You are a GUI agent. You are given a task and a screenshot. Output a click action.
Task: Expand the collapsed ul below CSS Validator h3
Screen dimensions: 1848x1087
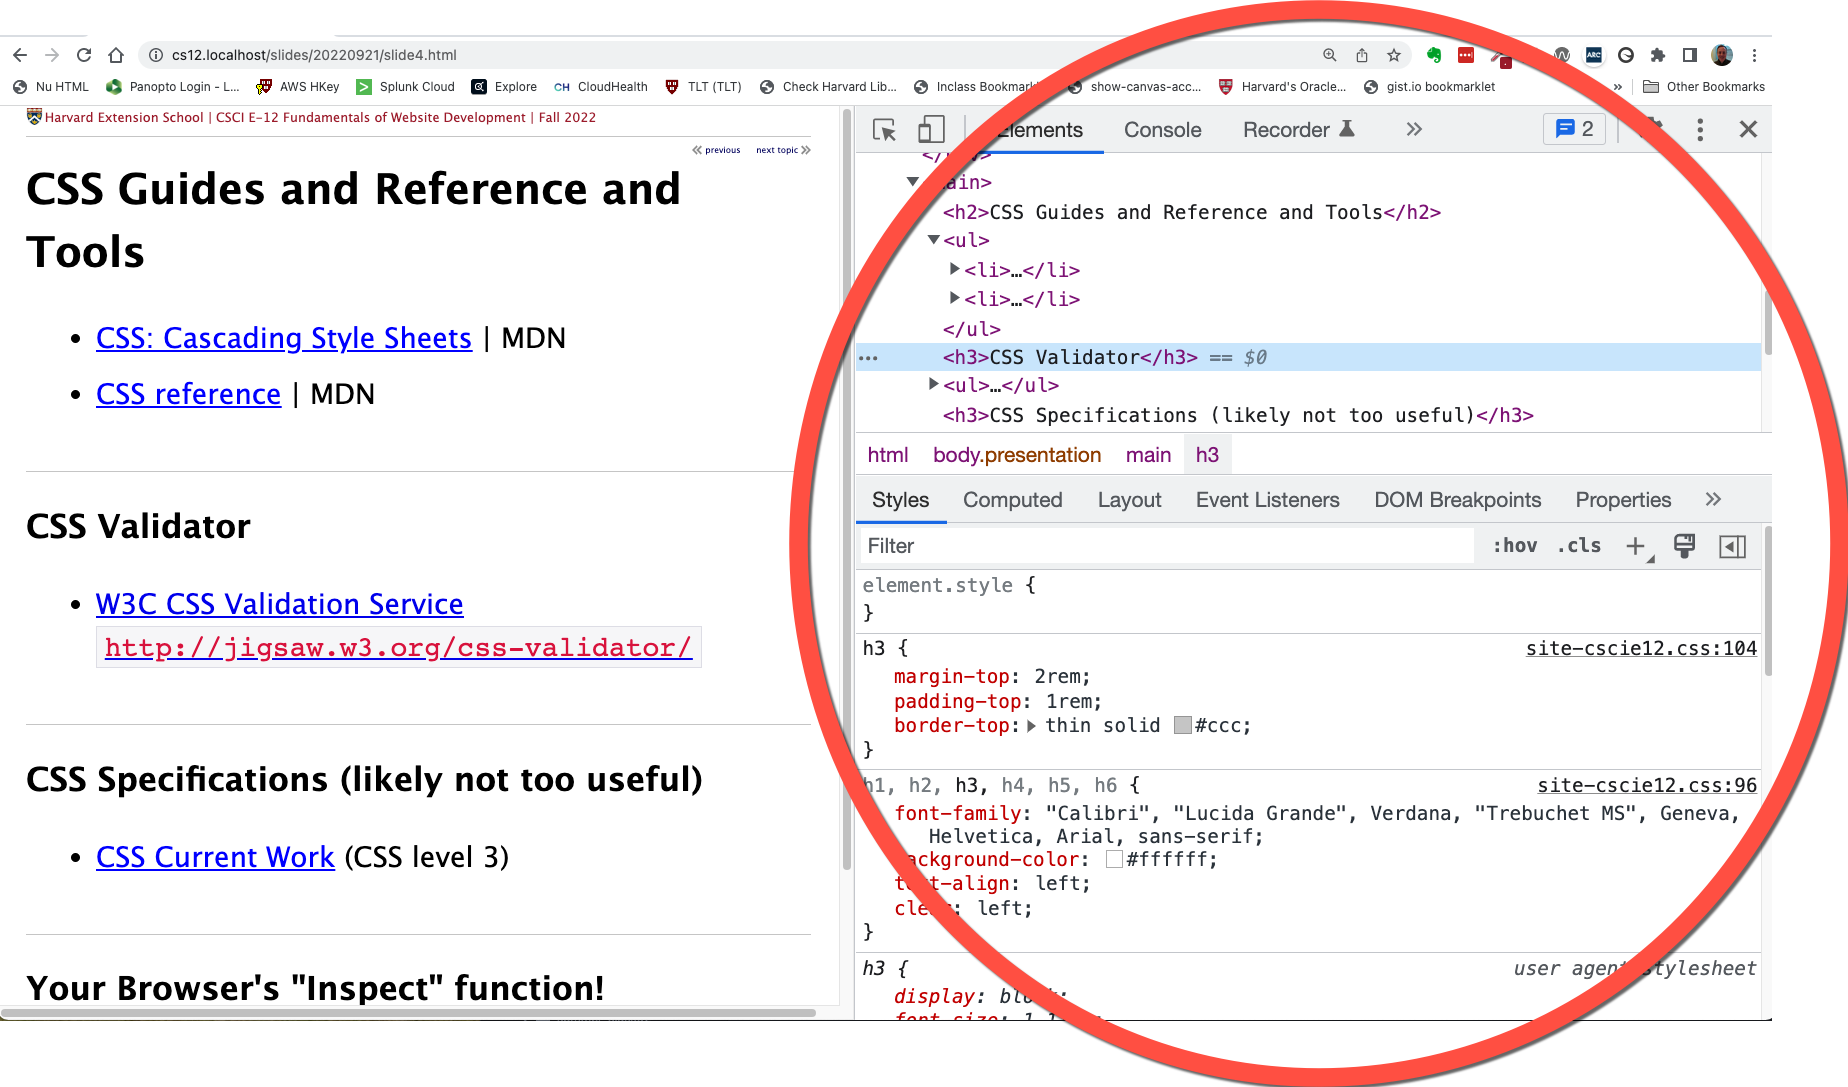(x=933, y=384)
